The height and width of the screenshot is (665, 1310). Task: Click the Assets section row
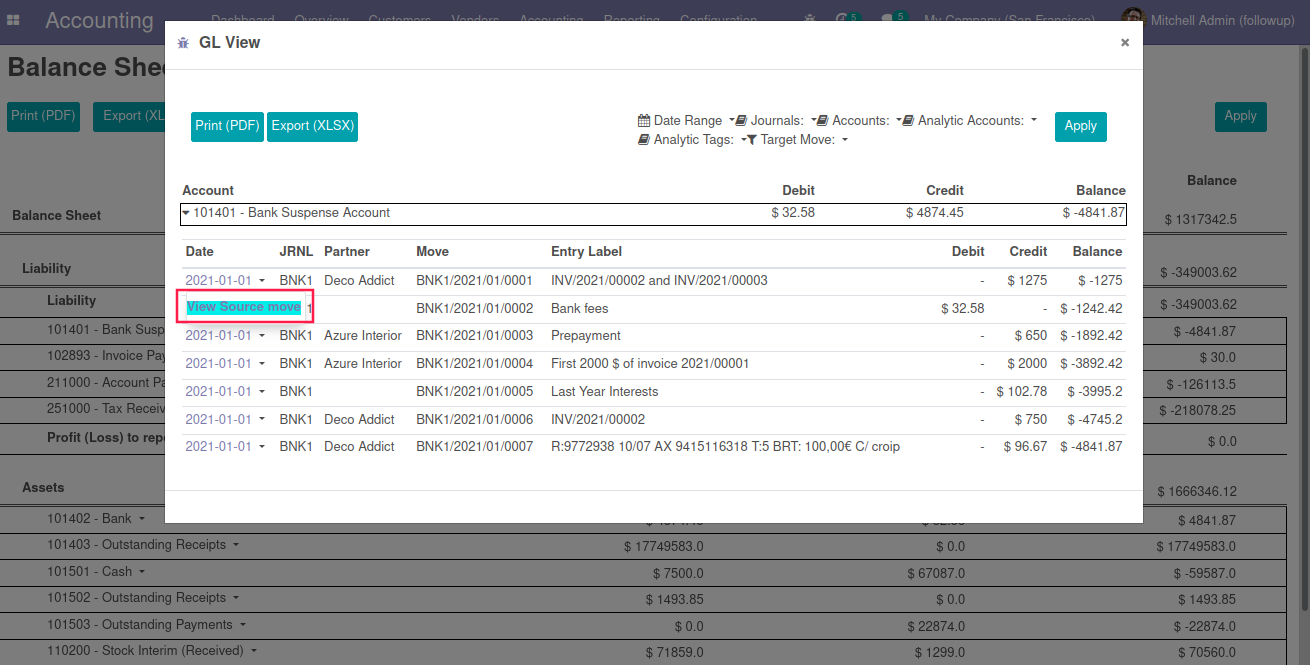43,488
